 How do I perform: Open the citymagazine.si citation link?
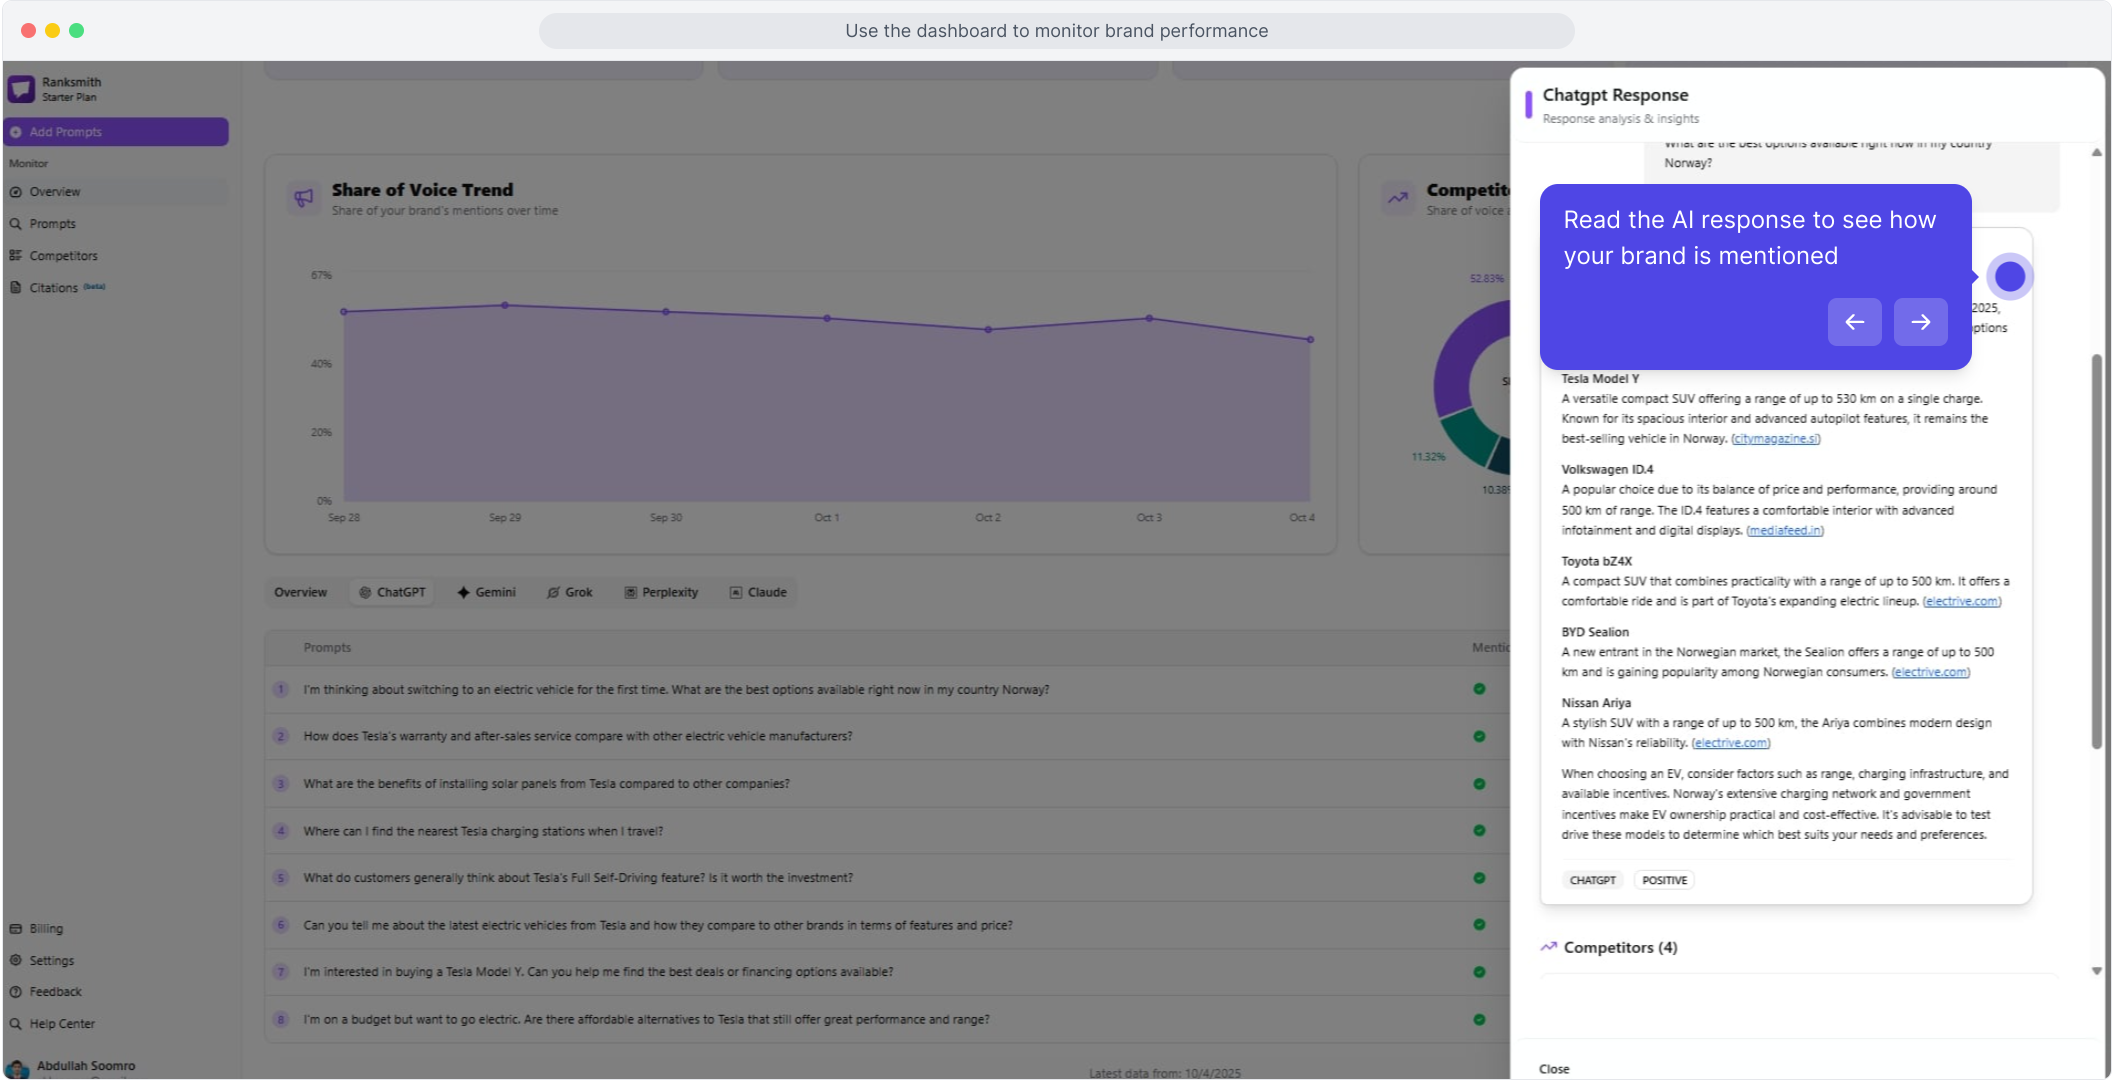tap(1775, 439)
